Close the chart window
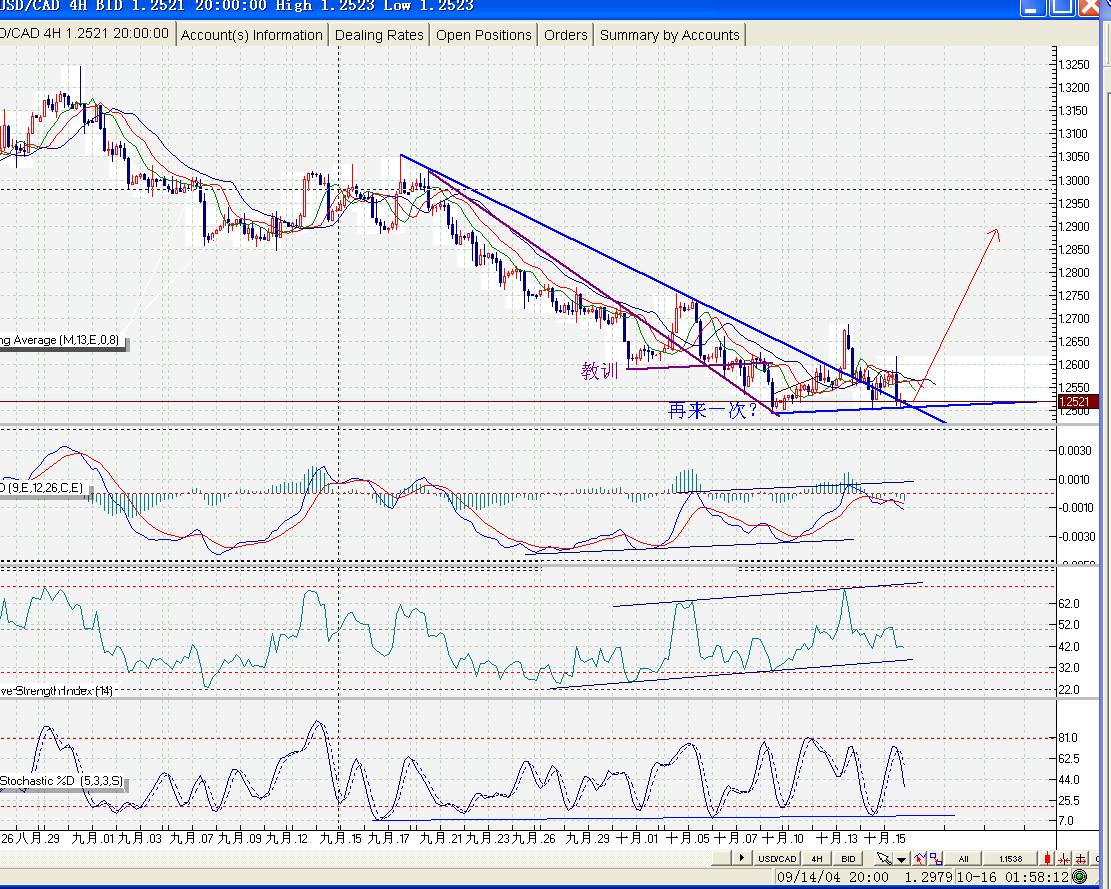Viewport: 1111px width, 889px height. [1088, 7]
